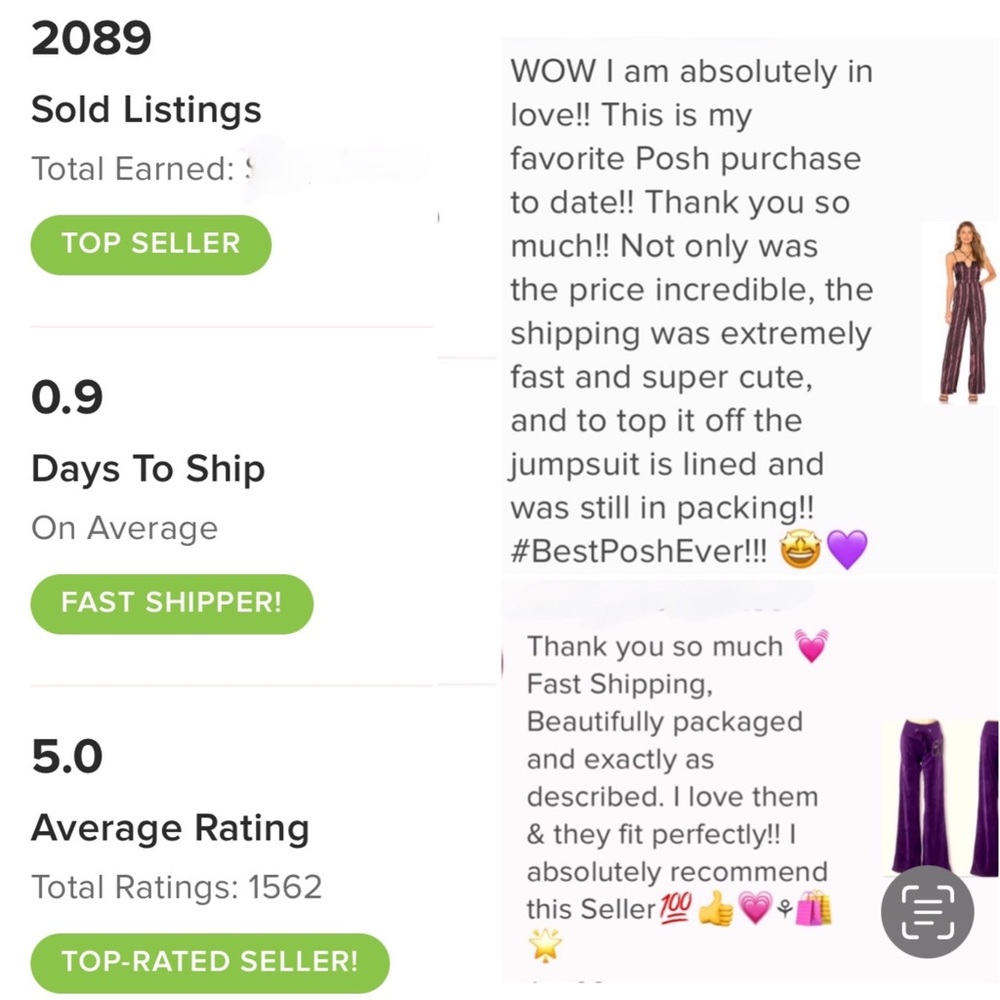Tap pink heart after 'Thank you so much'
The height and width of the screenshot is (1000, 1000).
coord(811,647)
